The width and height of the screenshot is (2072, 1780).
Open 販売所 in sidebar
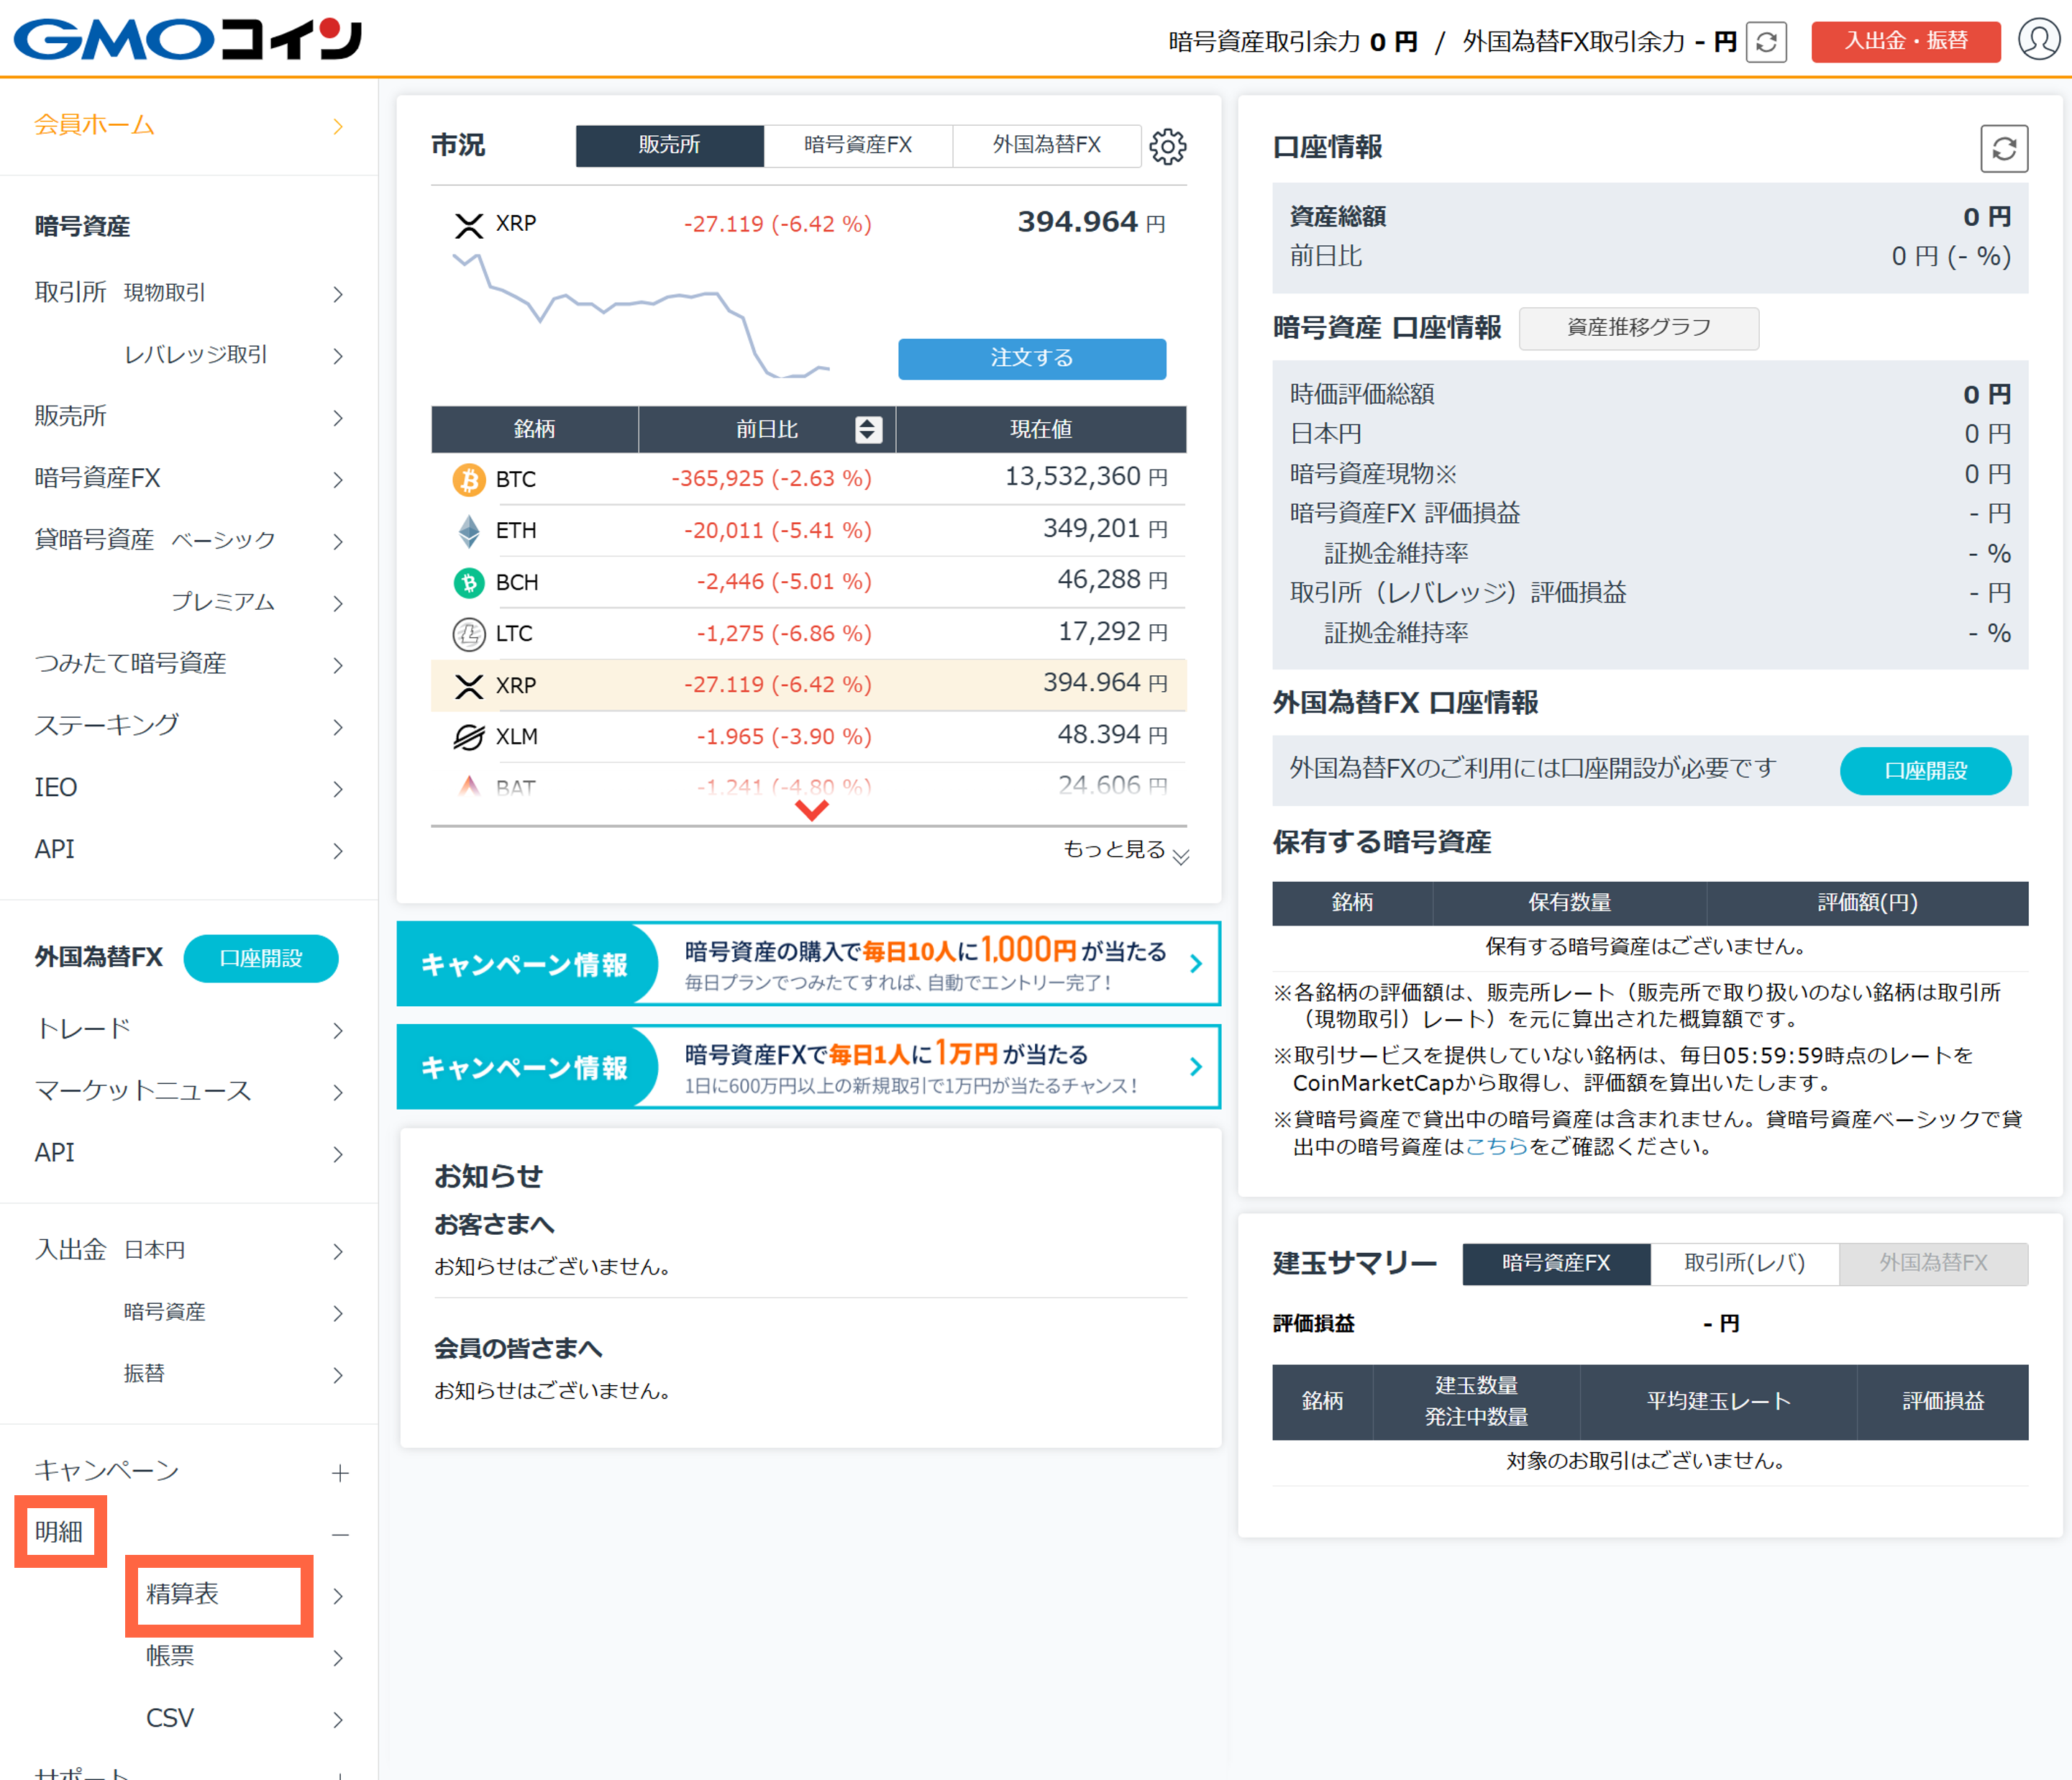point(189,417)
